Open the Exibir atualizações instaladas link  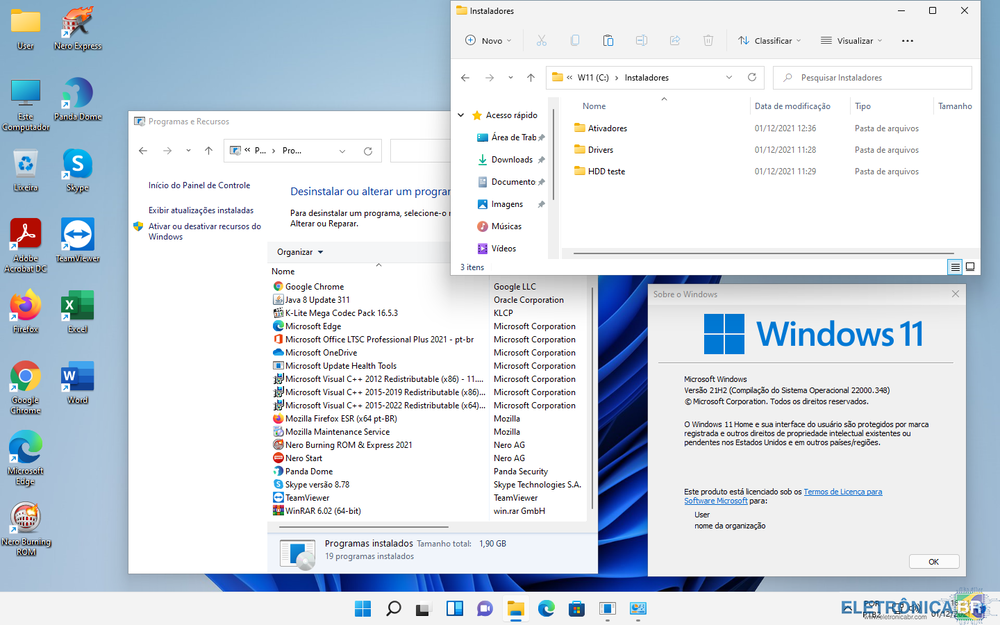tap(201, 211)
